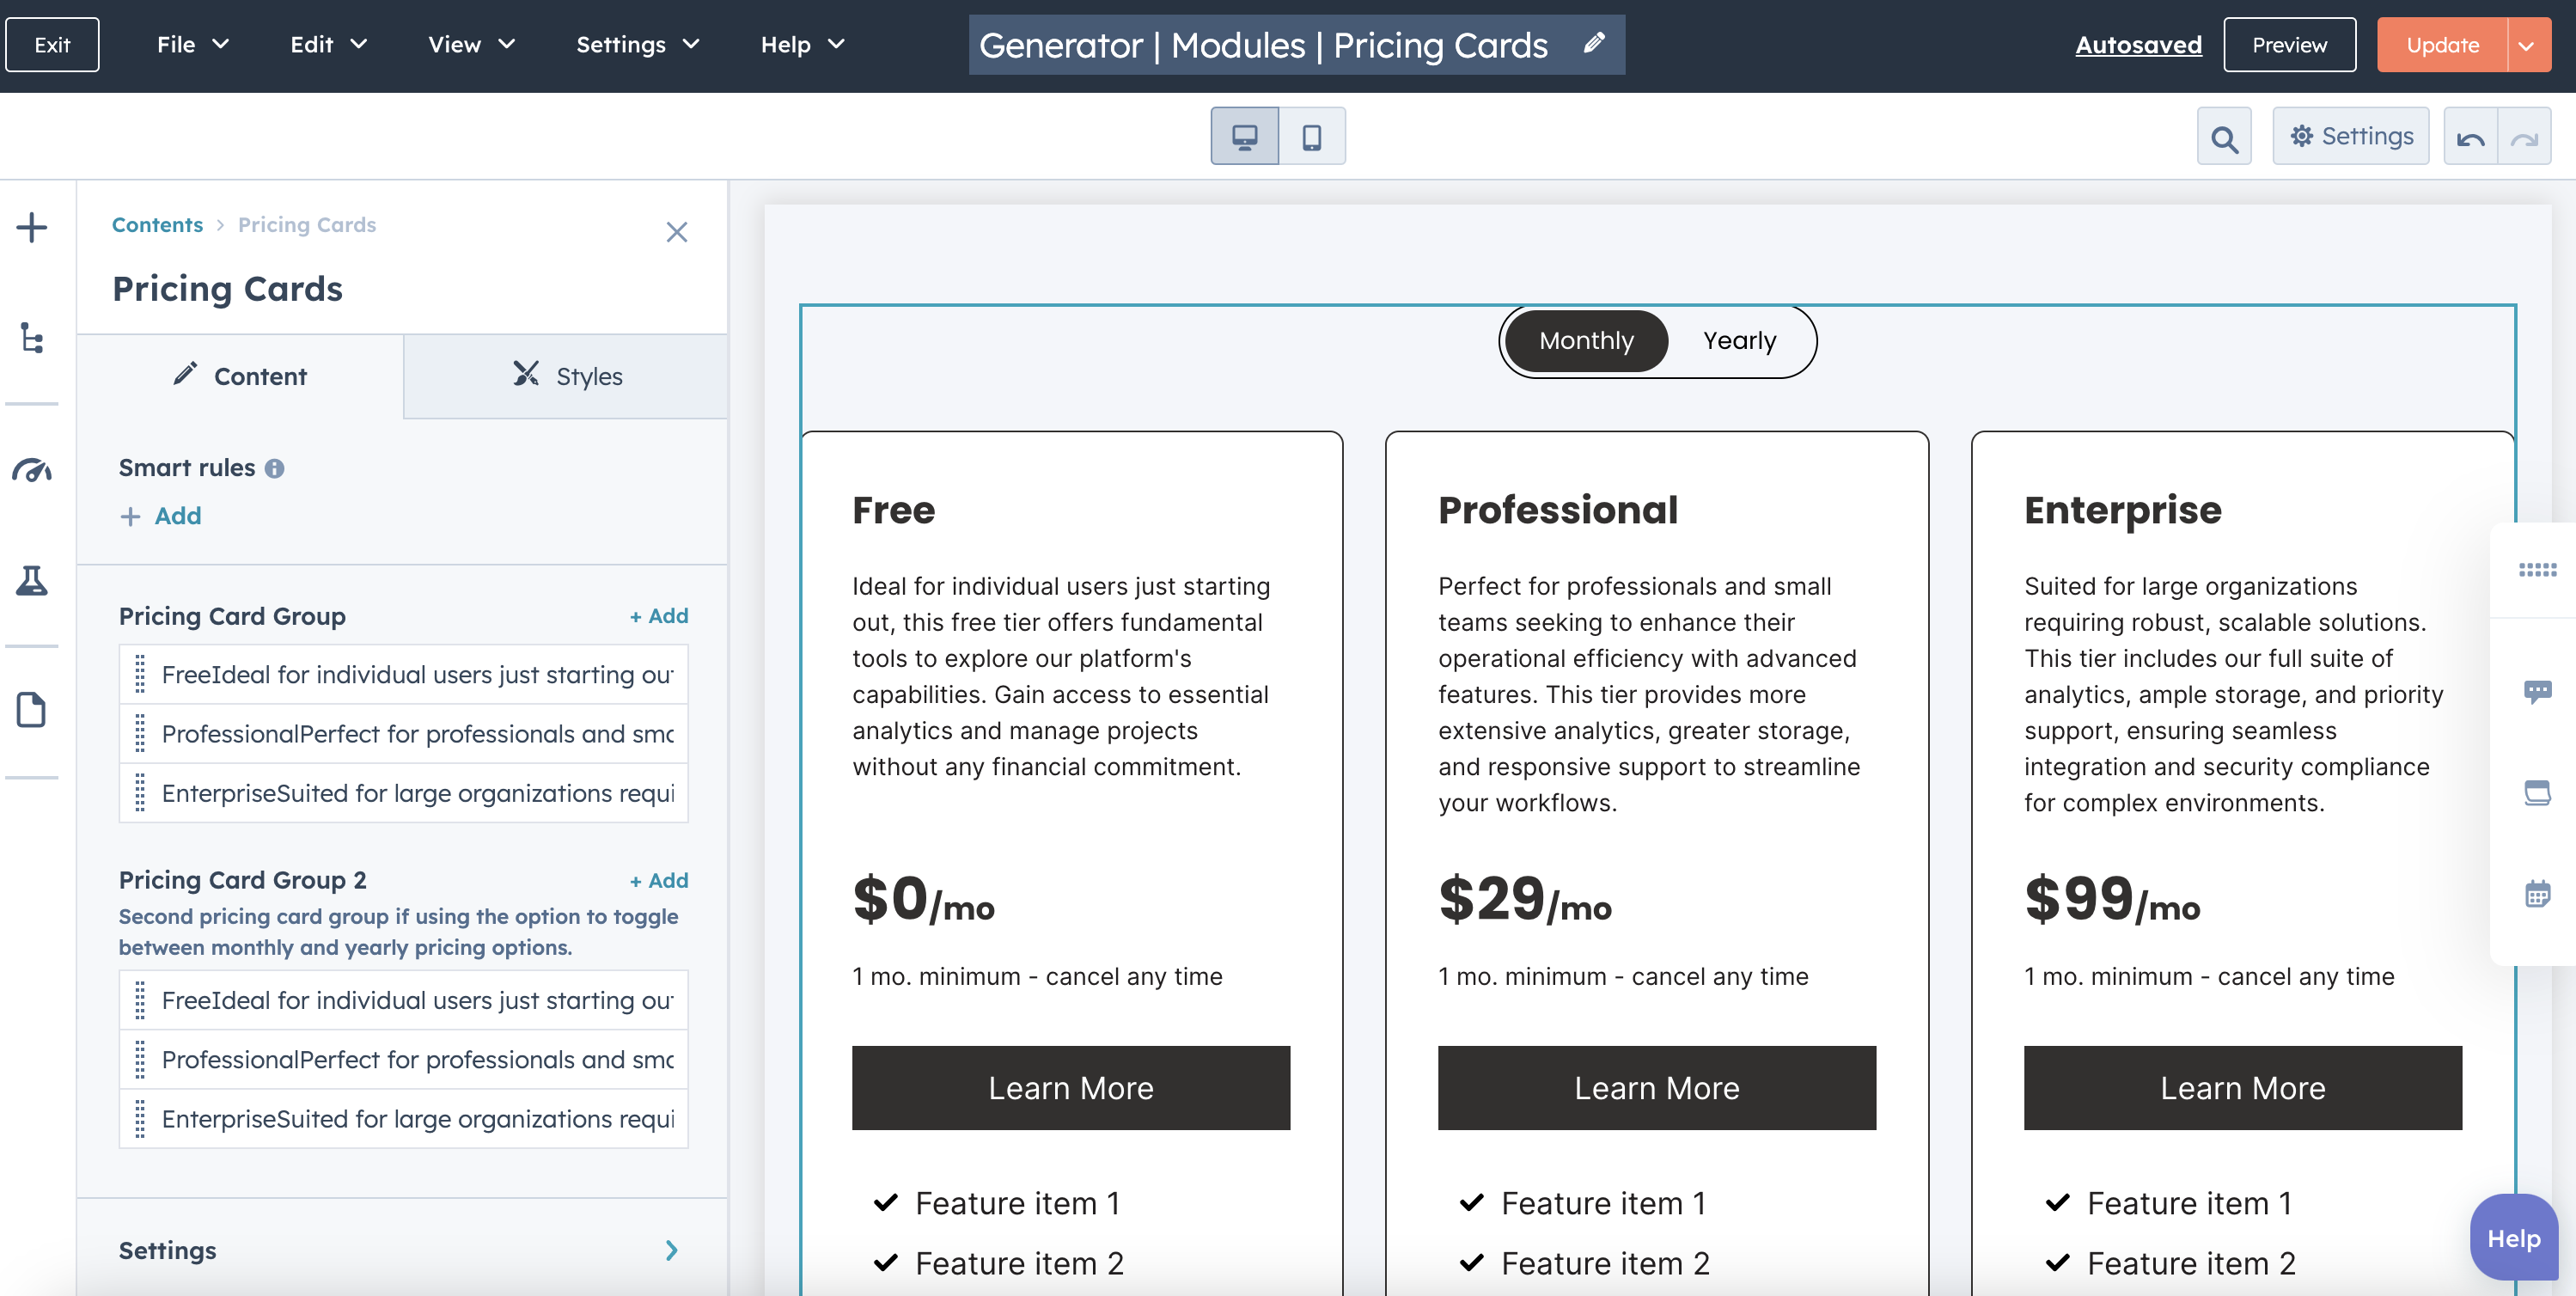2576x1296 pixels.
Task: Click the page document icon in sidebar
Action: pos(32,710)
